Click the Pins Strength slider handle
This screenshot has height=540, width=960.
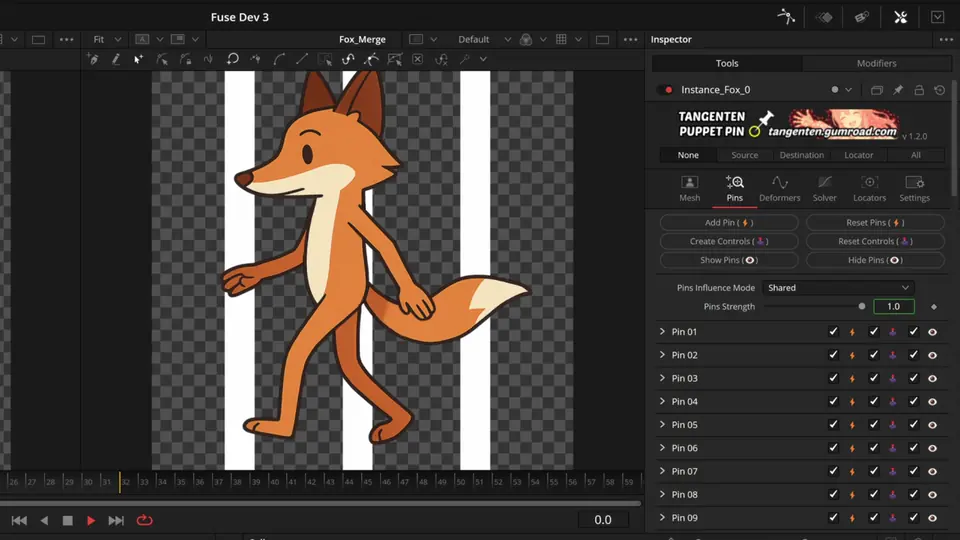[862, 307]
